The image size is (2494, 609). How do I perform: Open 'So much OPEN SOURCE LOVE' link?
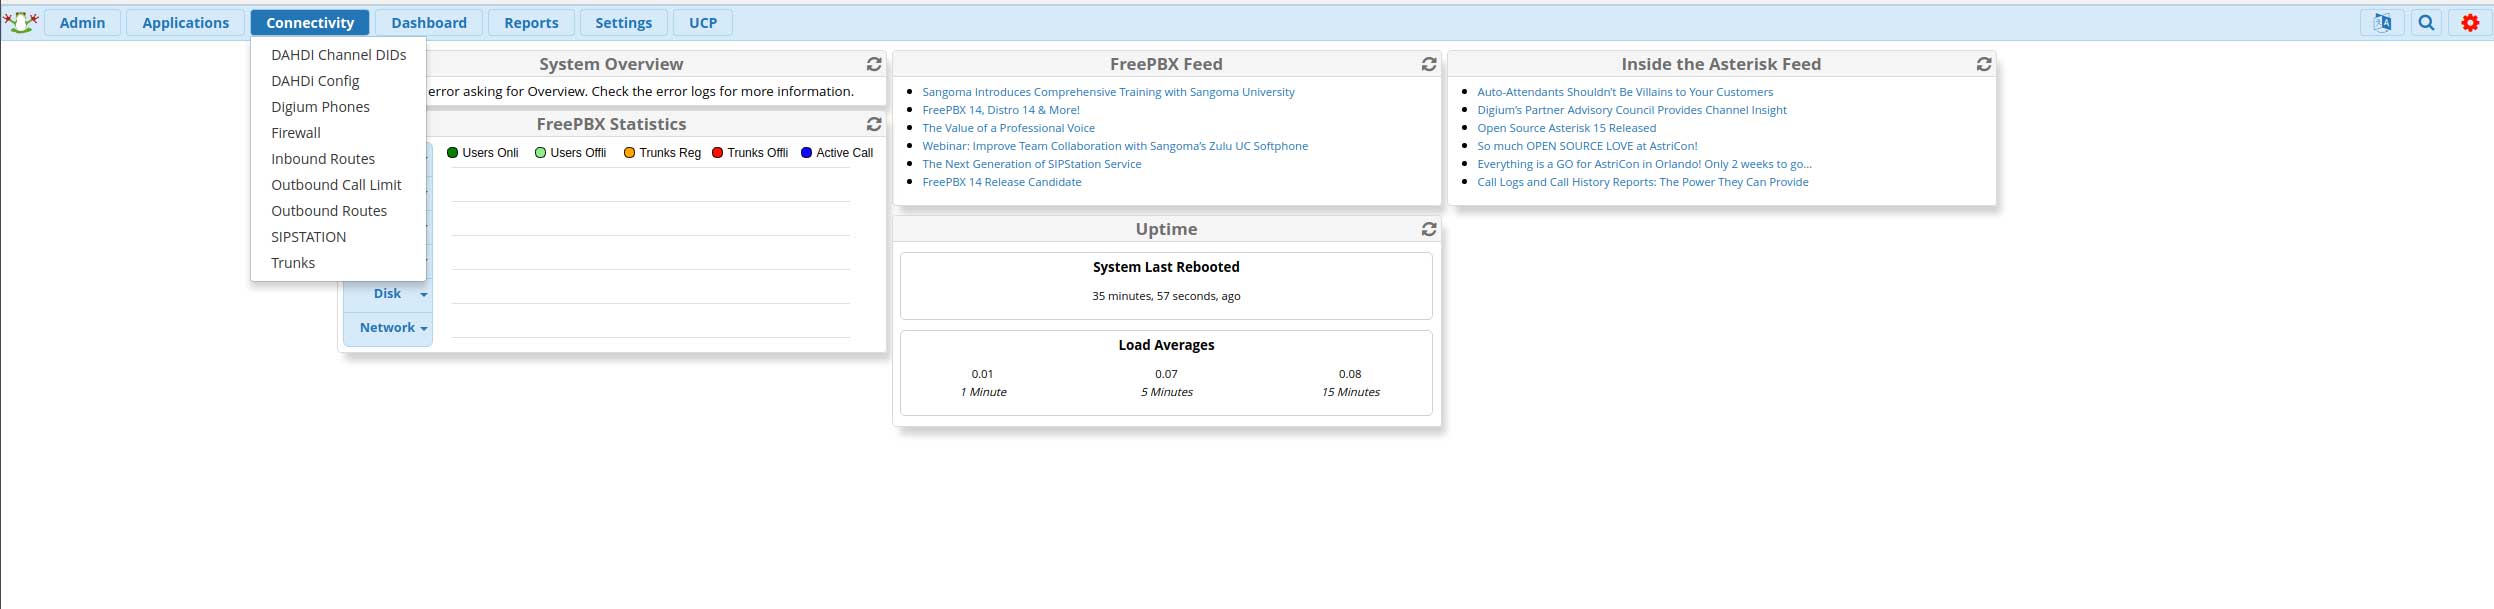click(1587, 146)
